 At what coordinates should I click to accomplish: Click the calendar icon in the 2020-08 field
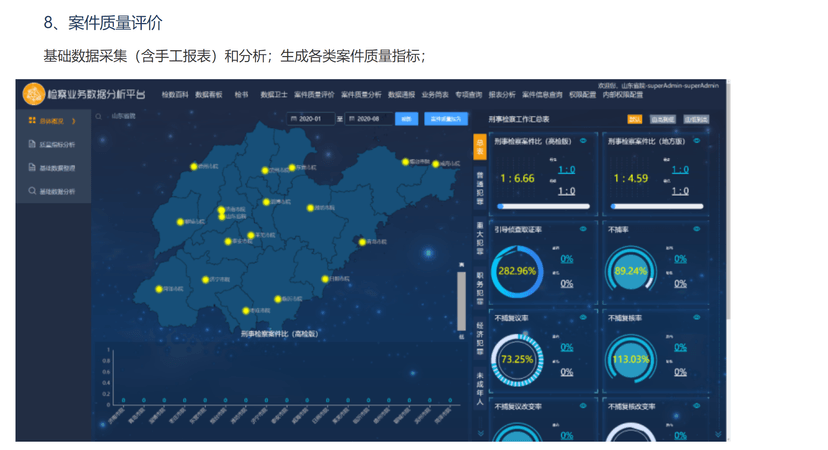coord(352,119)
